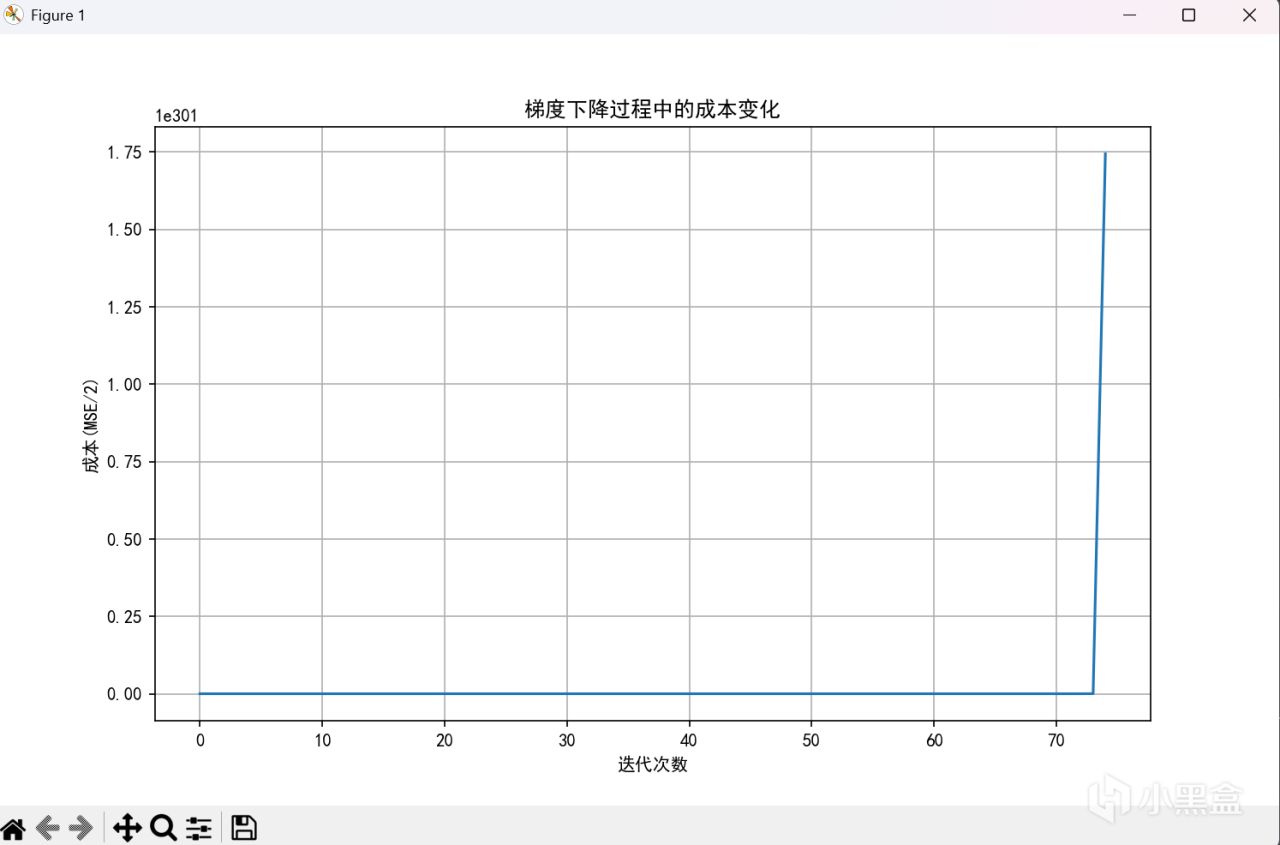Click the y-axis tick label 0.75
Image resolution: width=1280 pixels, height=845 pixels.
click(x=125, y=462)
